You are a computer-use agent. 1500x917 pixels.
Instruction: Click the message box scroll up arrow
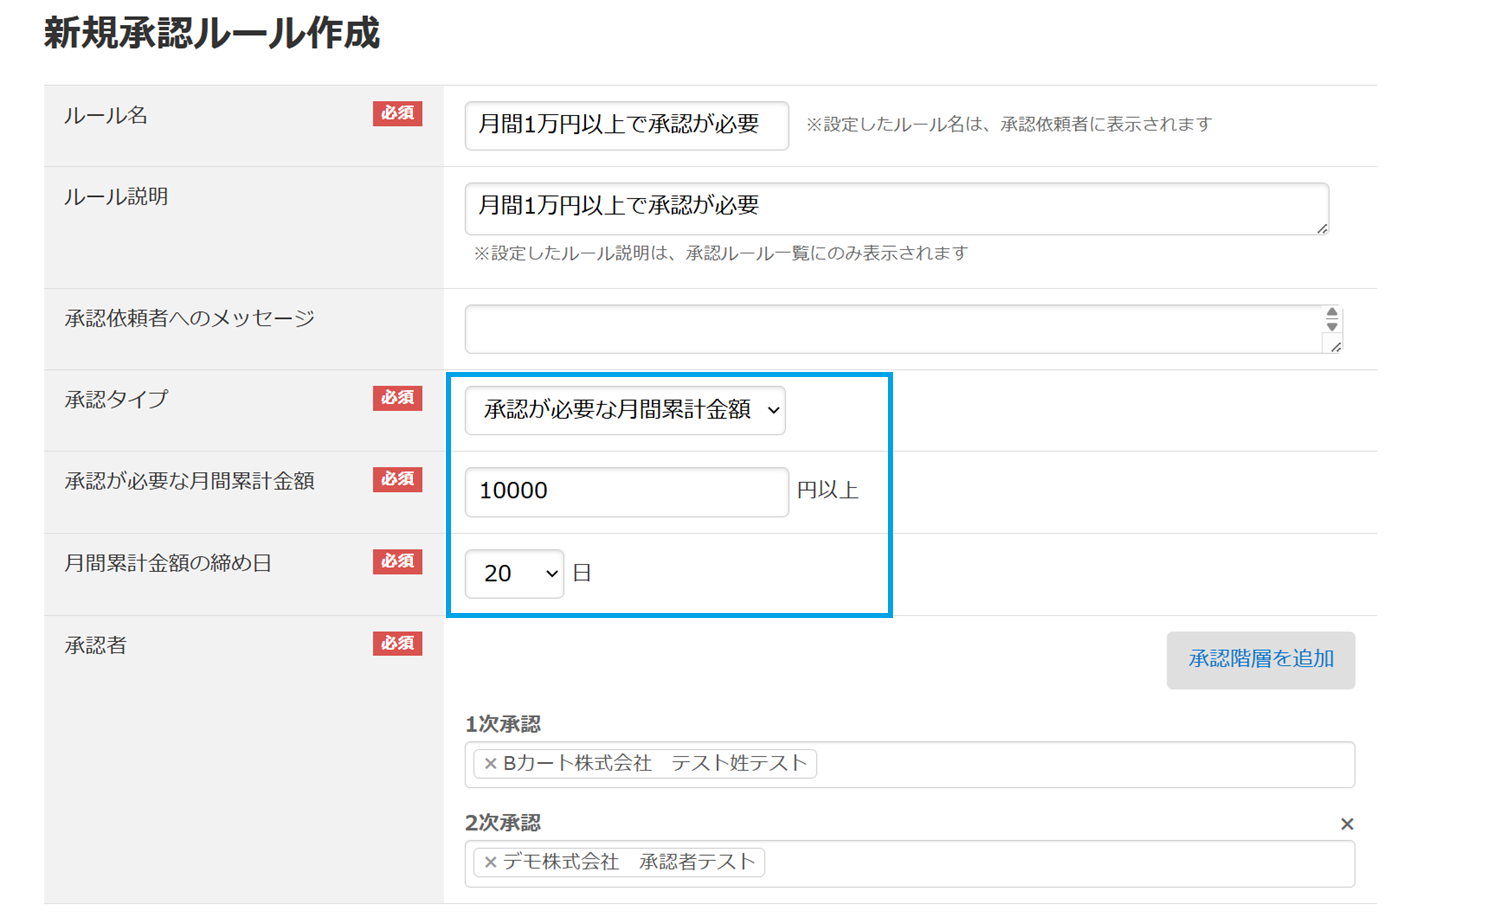(x=1332, y=313)
